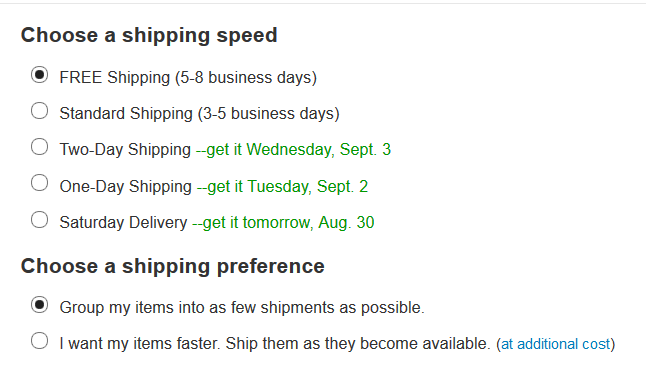The height and width of the screenshot is (391, 646).
Task: Click the green 'get it tomorrow, Aug. 30' text
Action: 283,222
